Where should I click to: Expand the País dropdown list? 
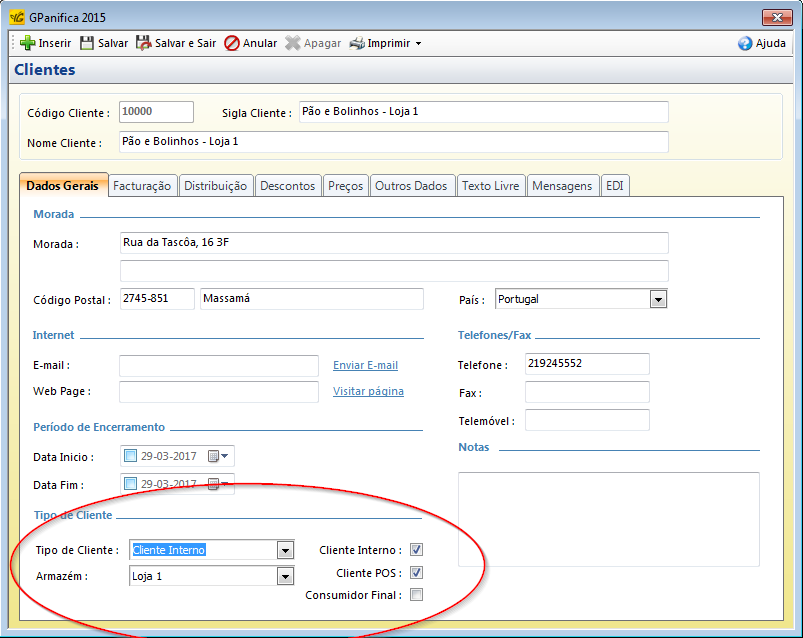(x=658, y=299)
